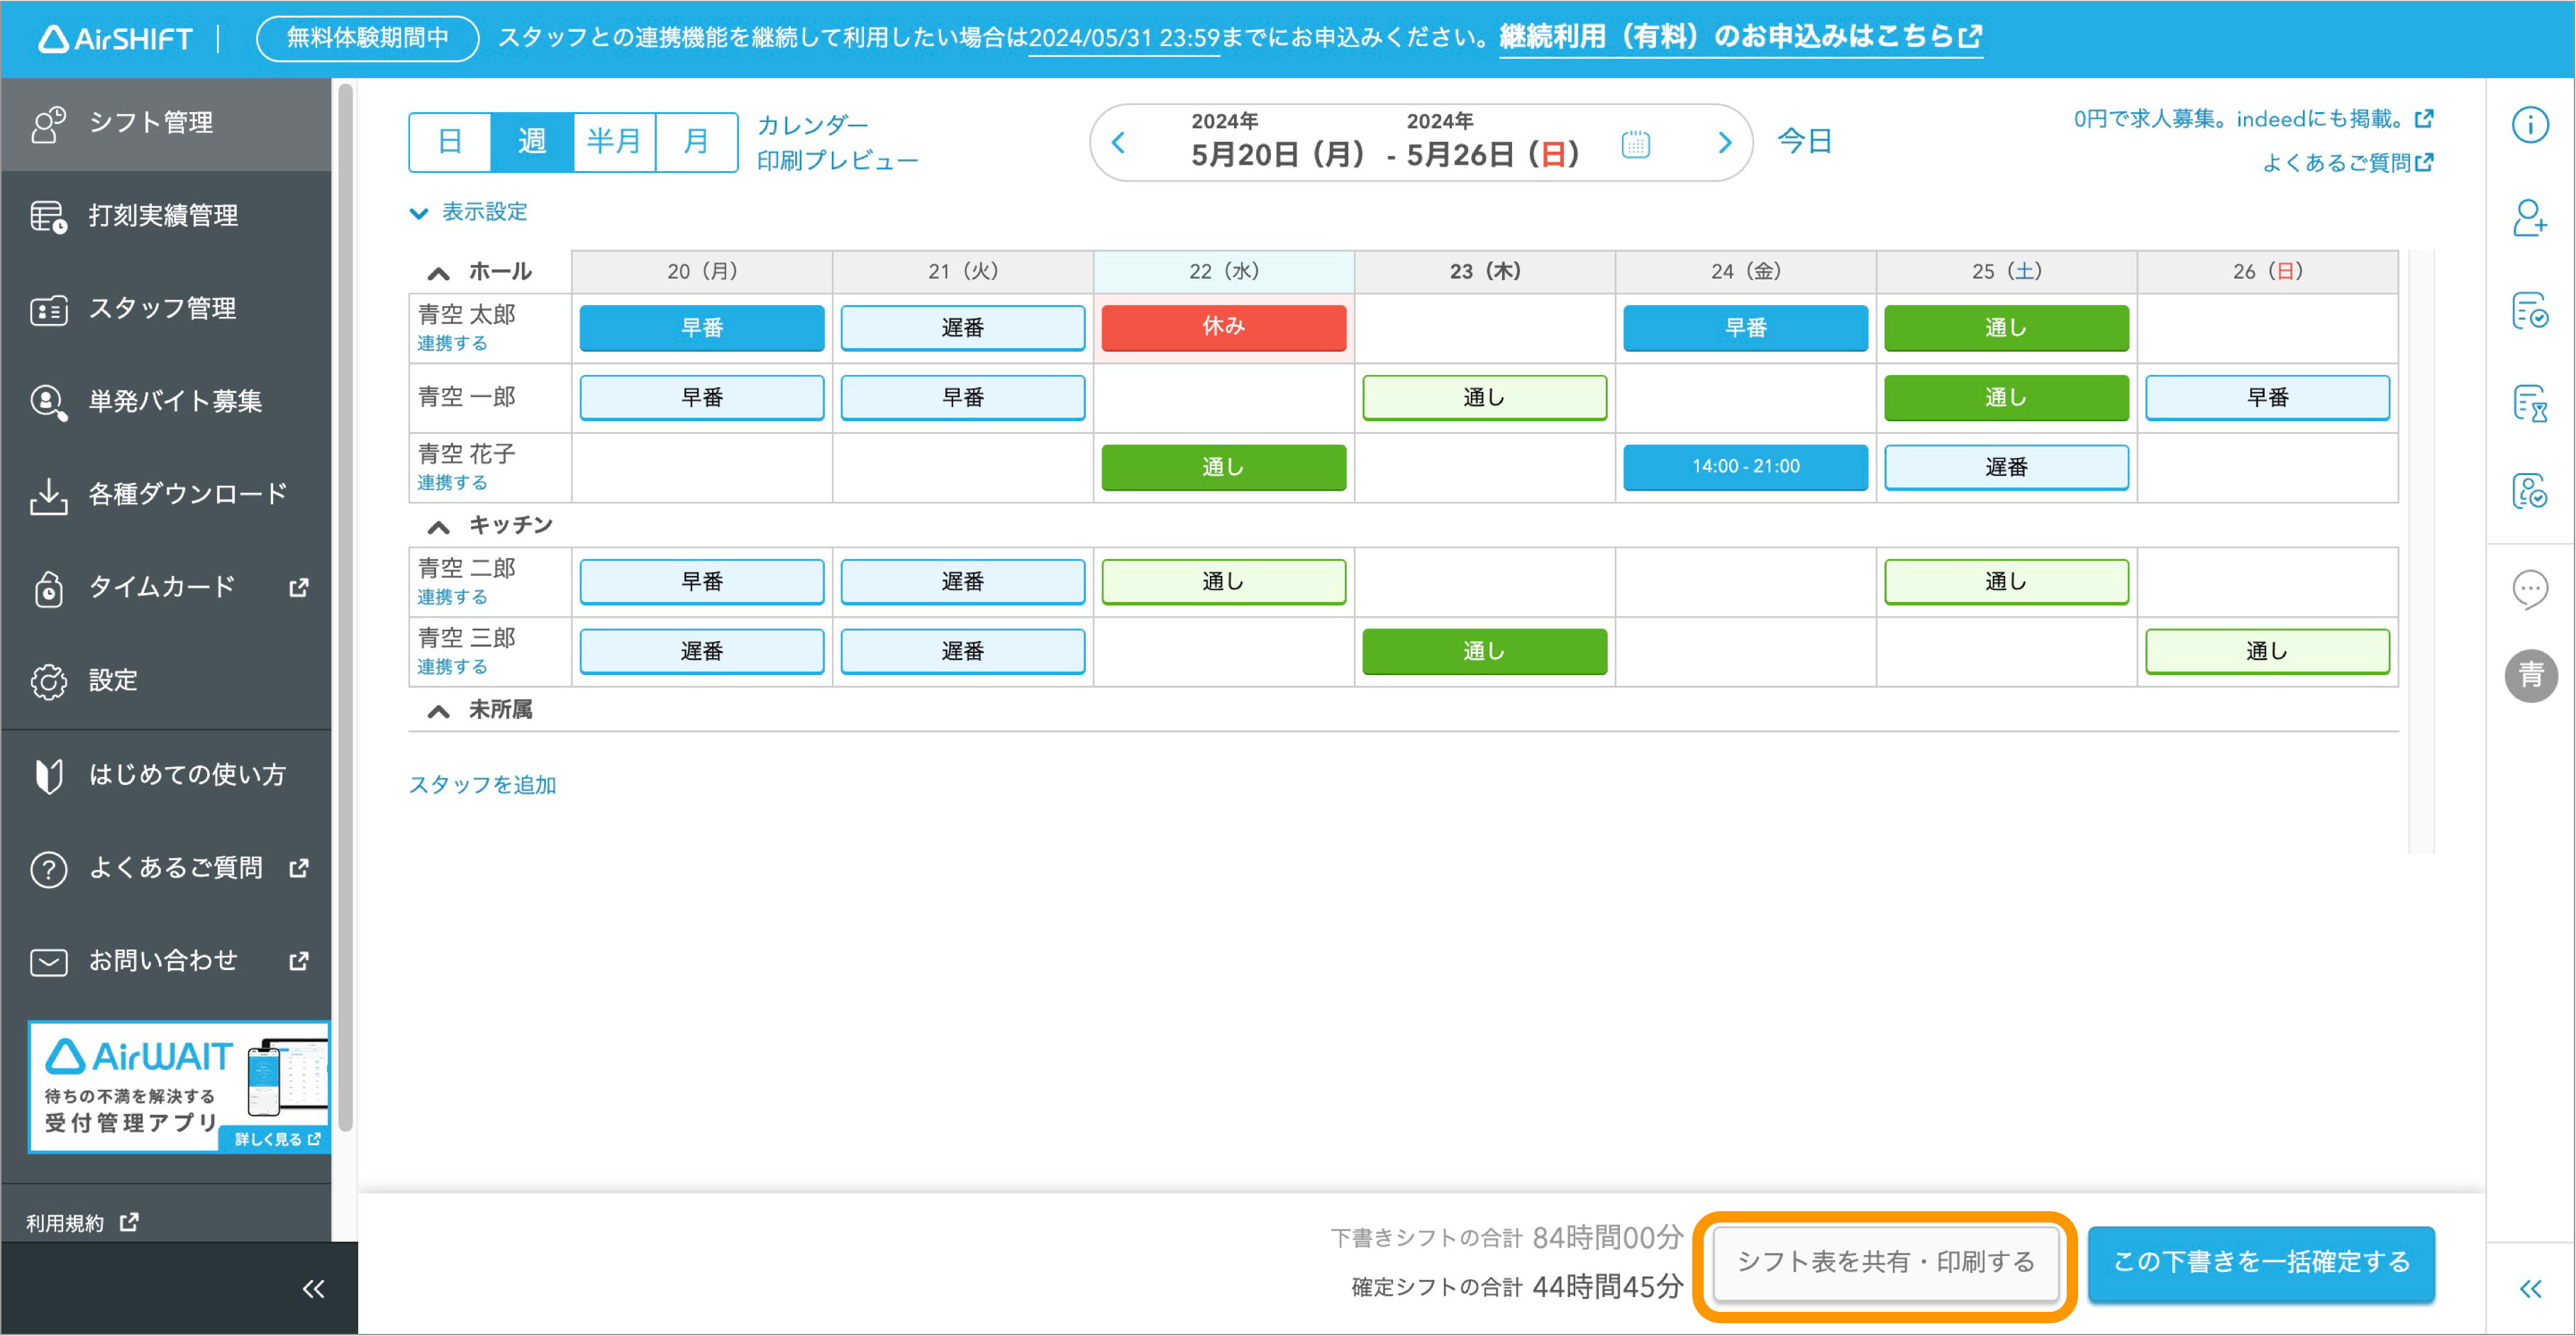Click 青空 一郎 staff name

[x=466, y=397]
